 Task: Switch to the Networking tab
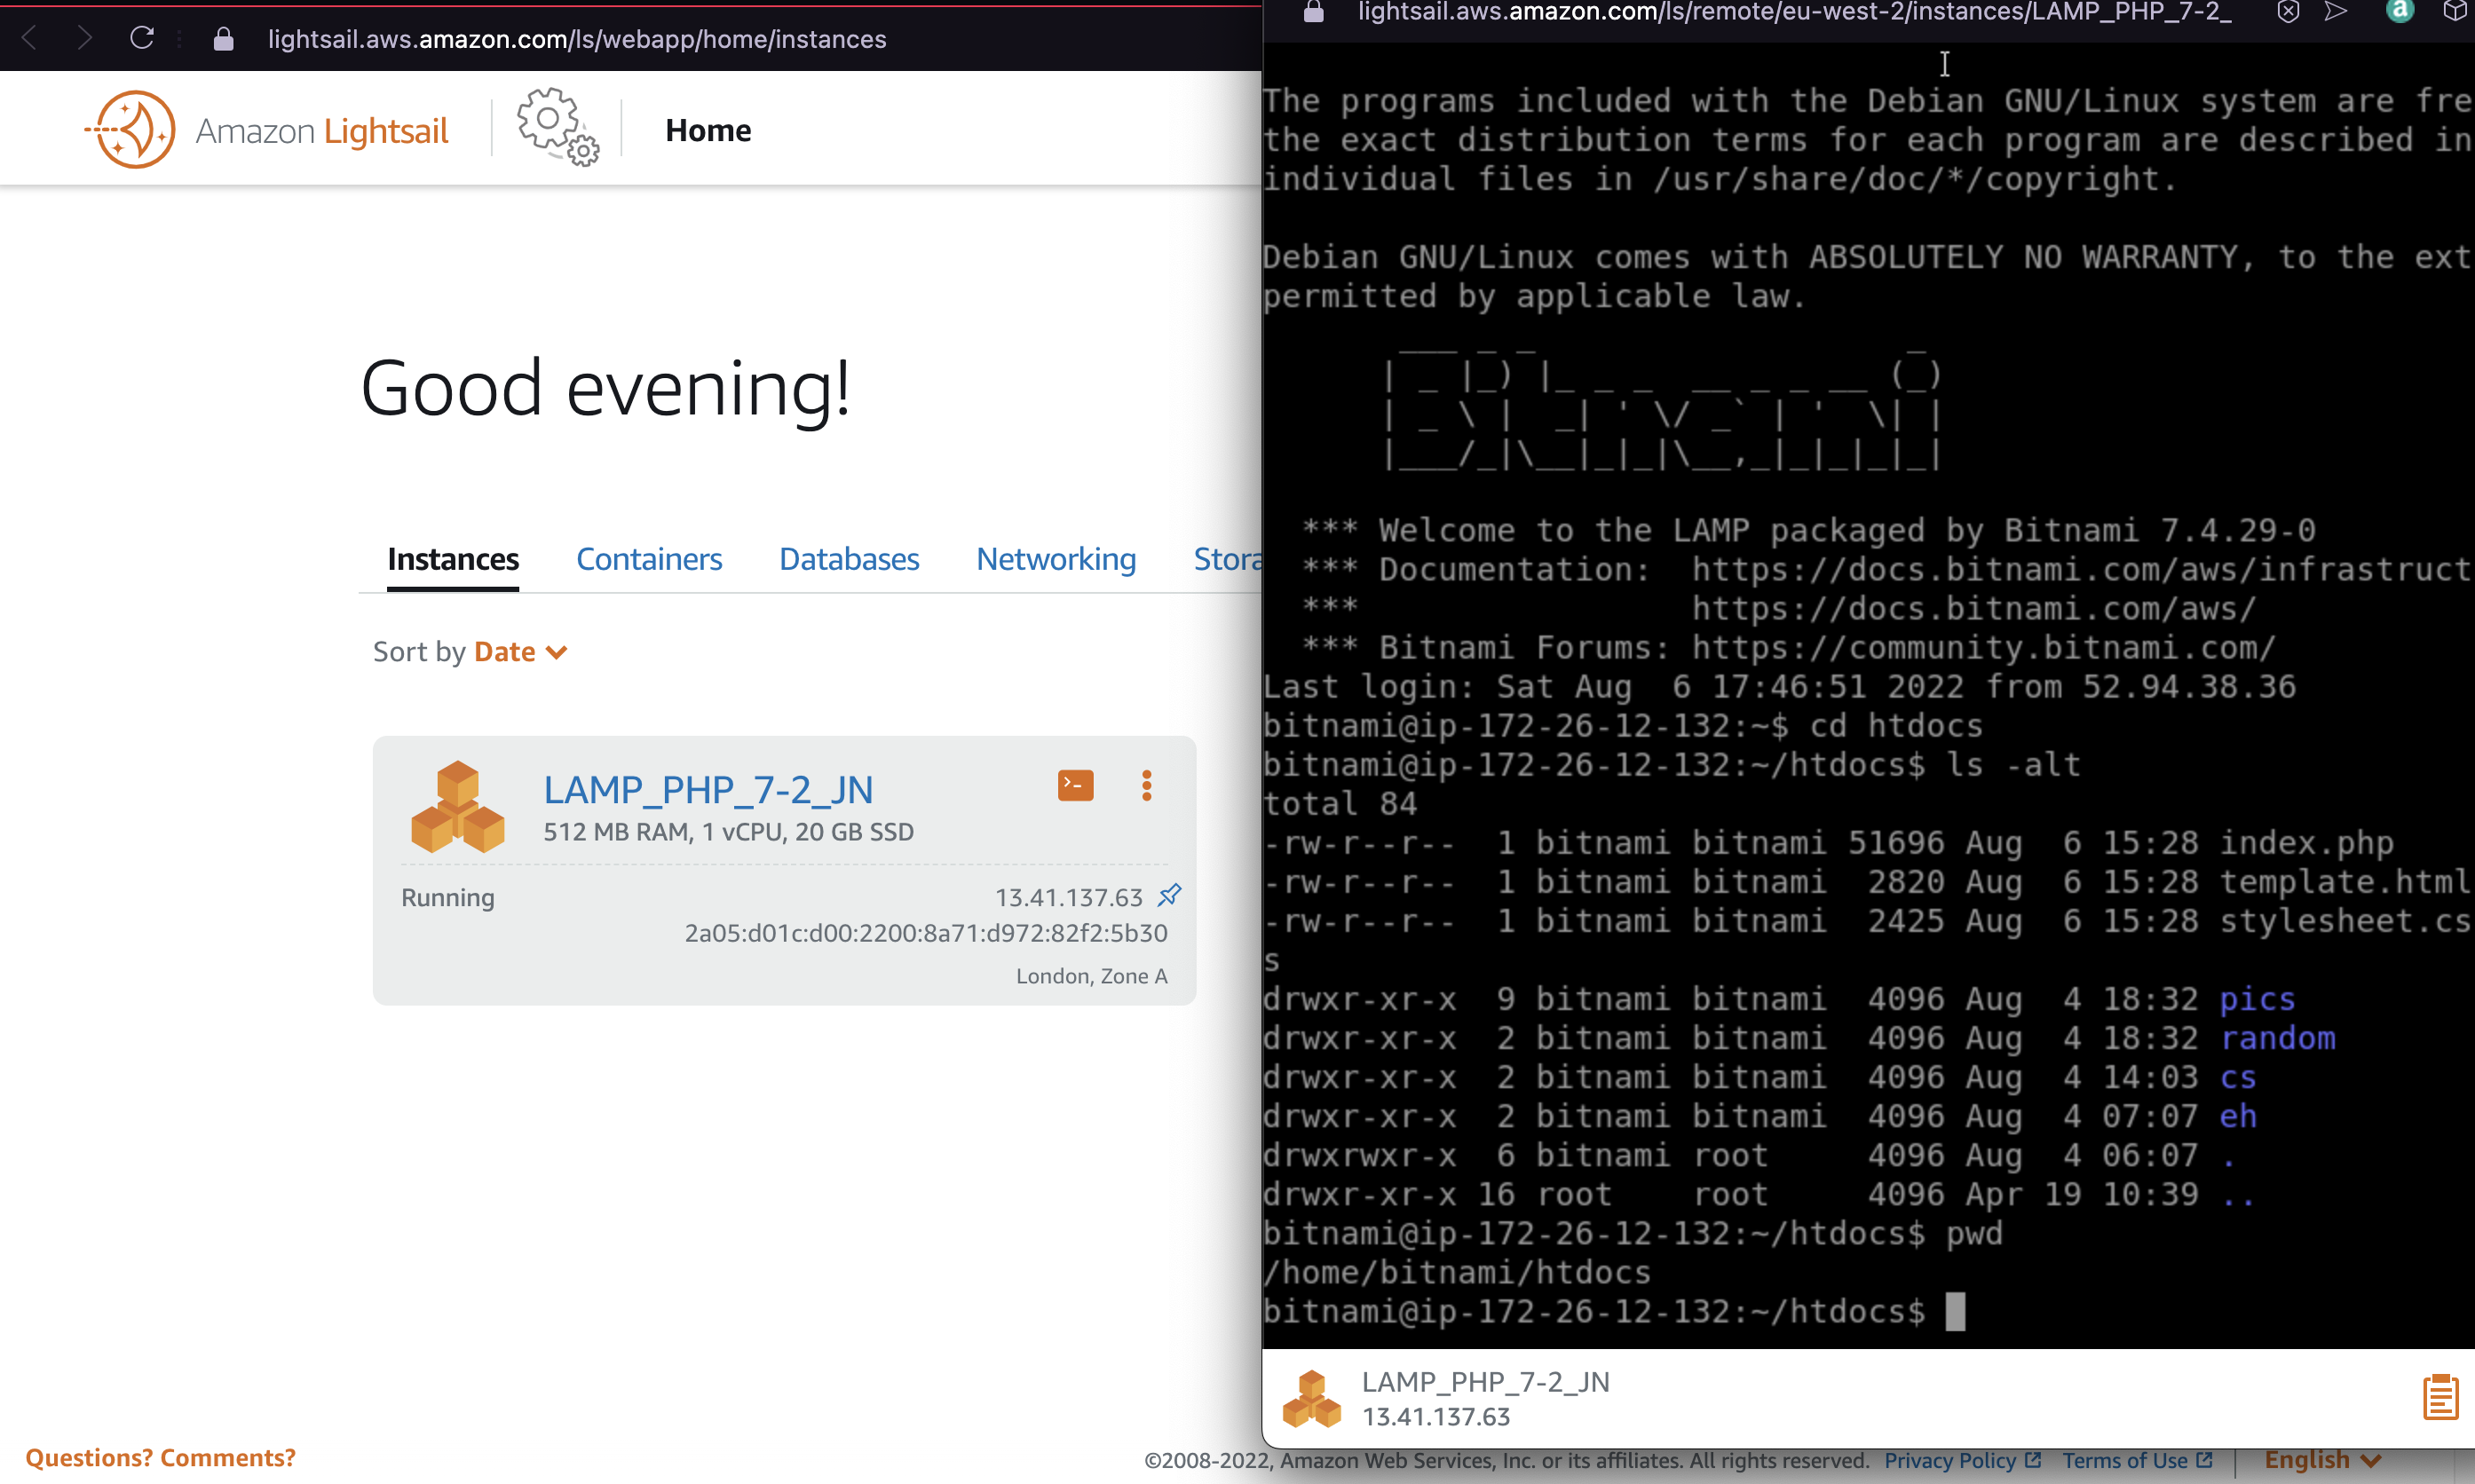click(1056, 559)
